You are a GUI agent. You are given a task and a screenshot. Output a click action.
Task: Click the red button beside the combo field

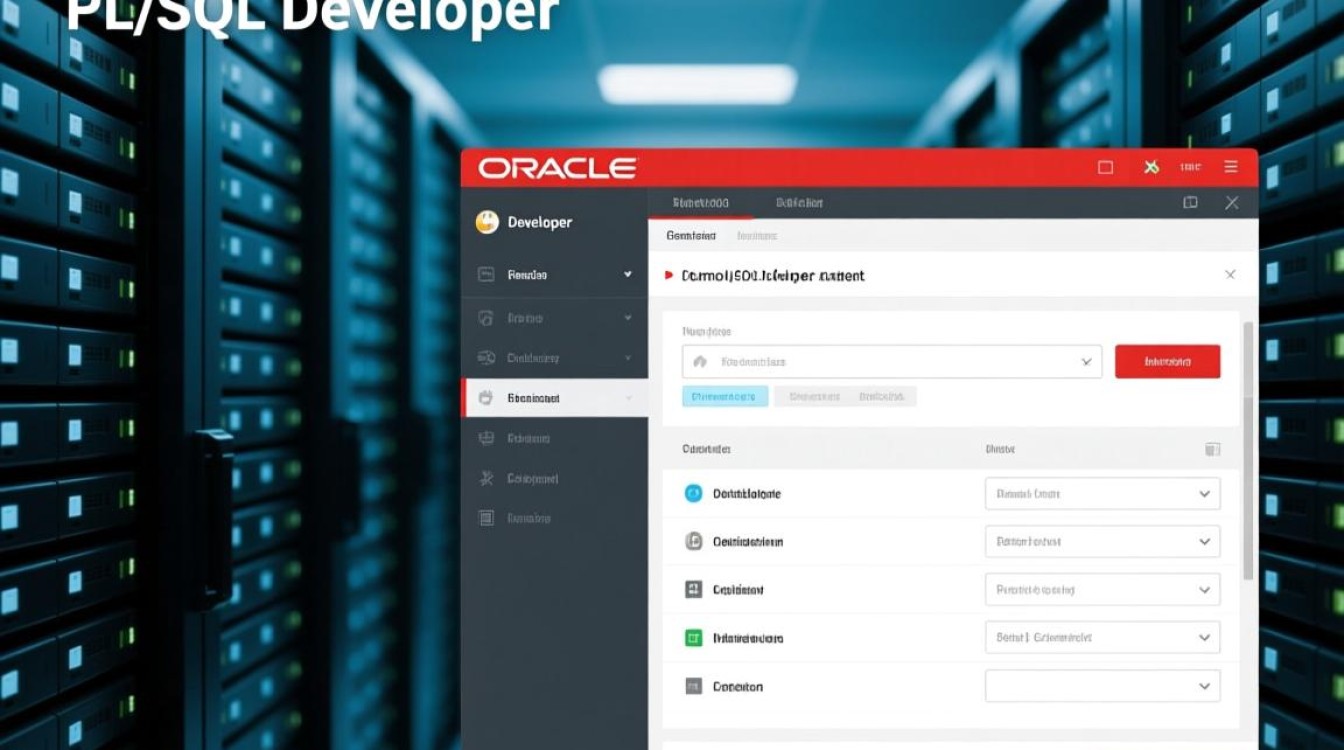coord(1167,361)
